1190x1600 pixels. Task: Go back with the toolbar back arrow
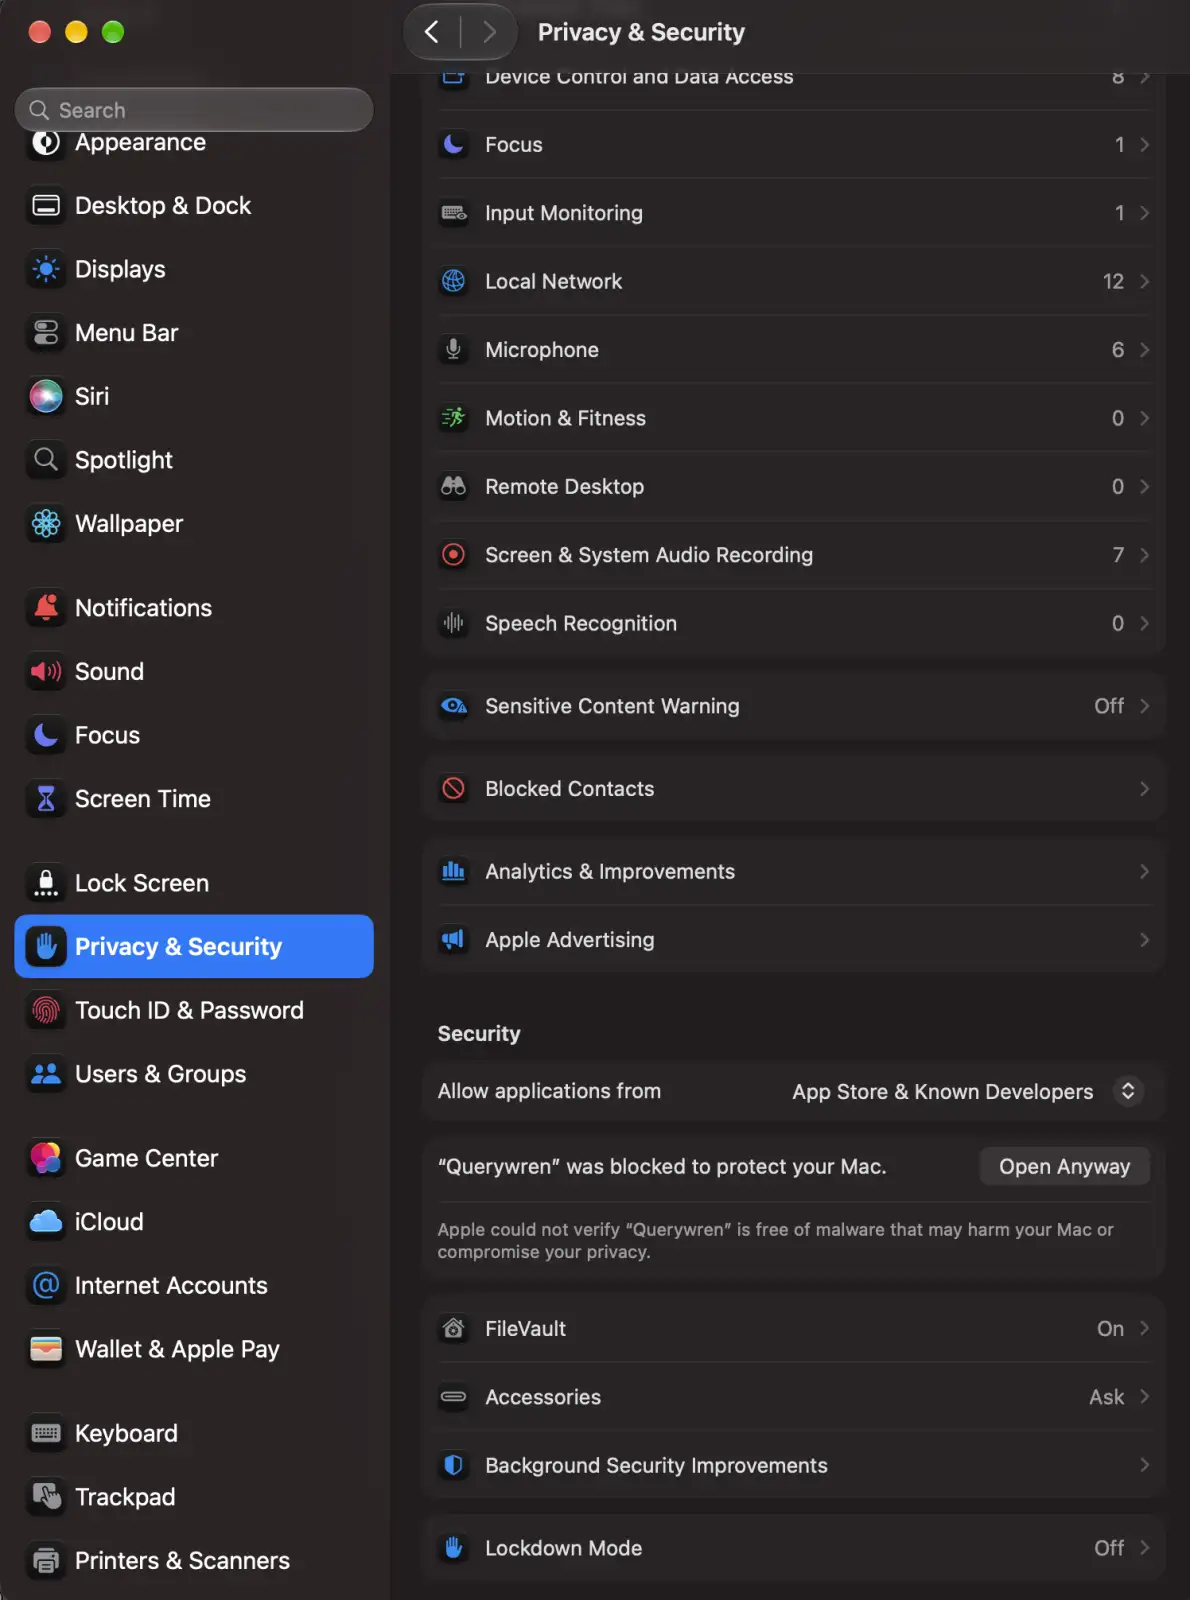coord(432,32)
